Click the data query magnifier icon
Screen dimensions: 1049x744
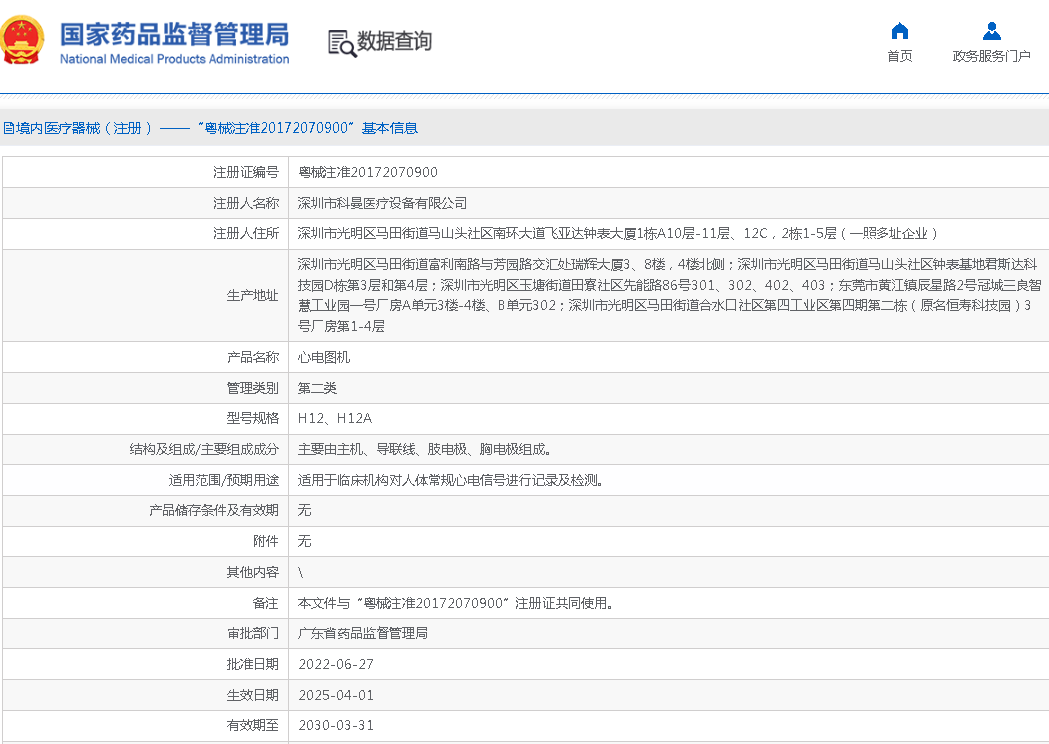tap(342, 43)
